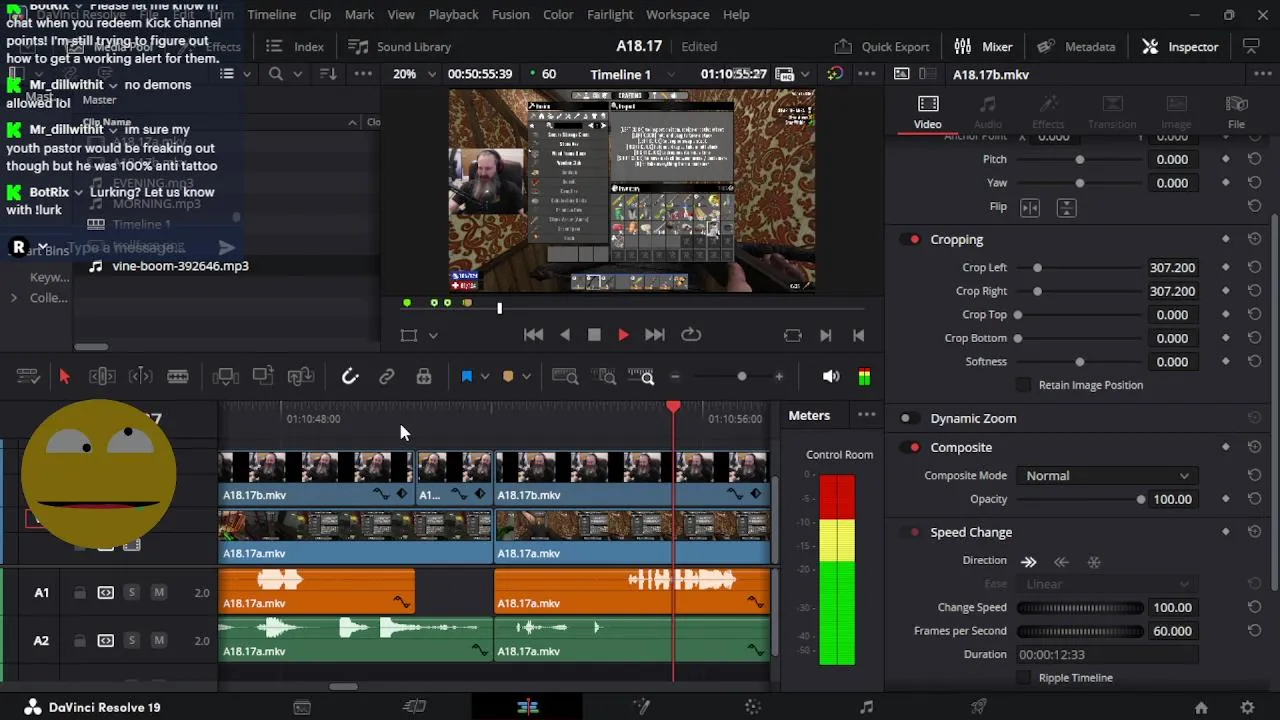This screenshot has width=1280, height=720.
Task: Toggle Position Lock padlock
Action: click(424, 377)
